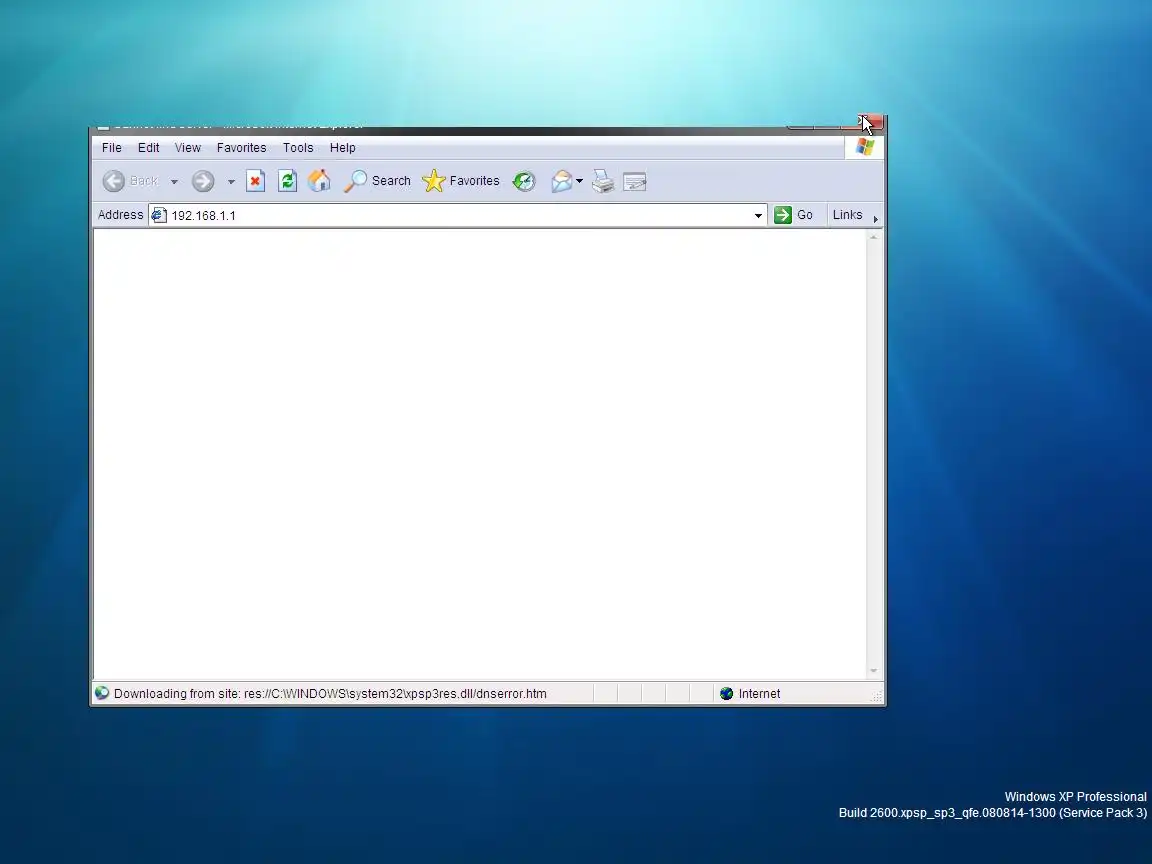The image size is (1152, 864).
Task: Click the Edit page toolbar icon
Action: tap(635, 181)
